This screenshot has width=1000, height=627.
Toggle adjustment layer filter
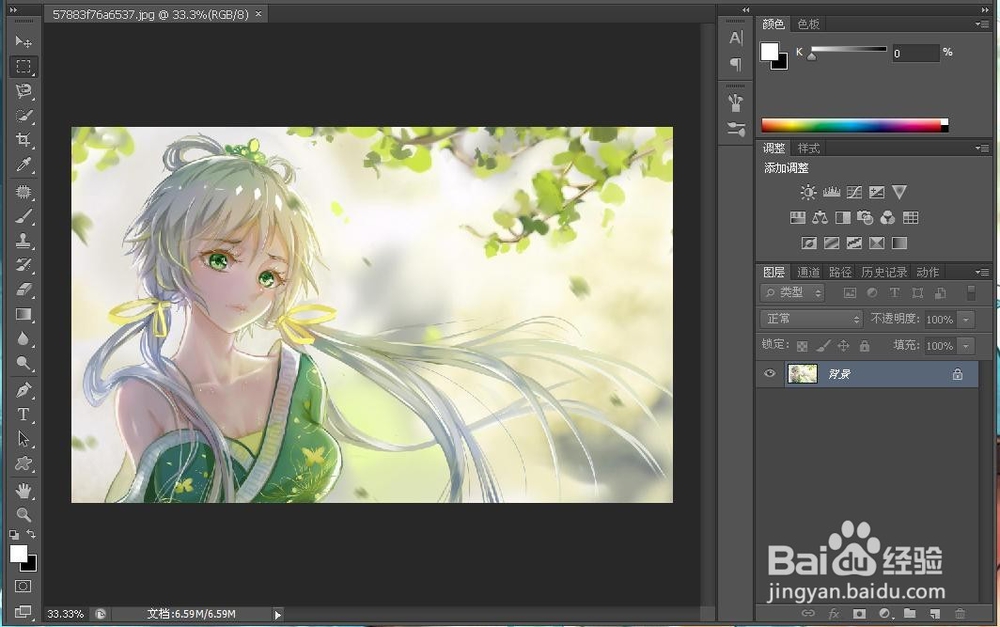tap(872, 293)
